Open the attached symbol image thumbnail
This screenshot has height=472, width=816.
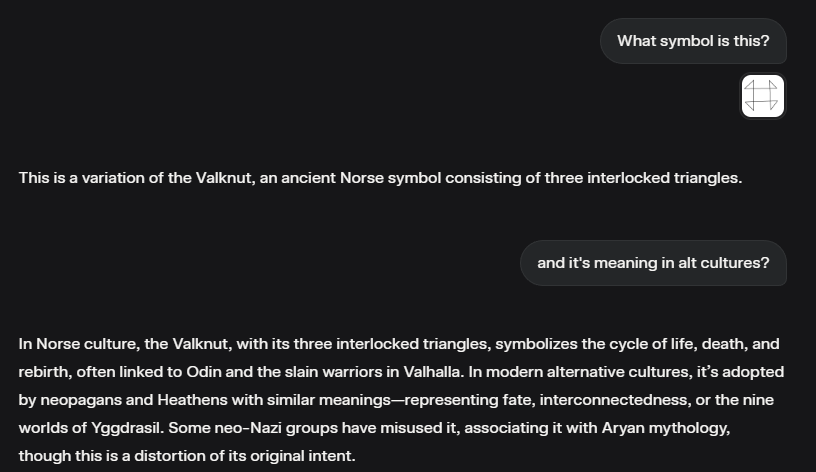(x=762, y=96)
